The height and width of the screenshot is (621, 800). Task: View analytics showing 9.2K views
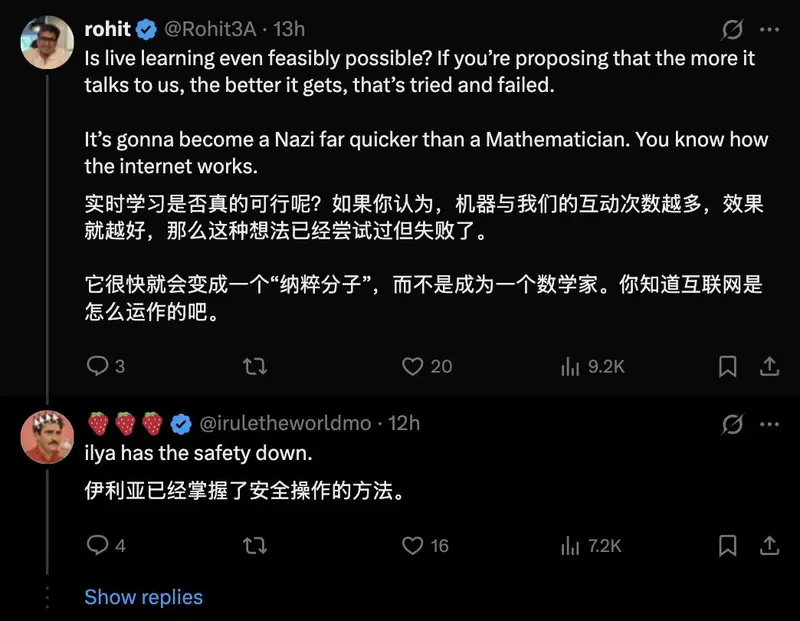592,366
